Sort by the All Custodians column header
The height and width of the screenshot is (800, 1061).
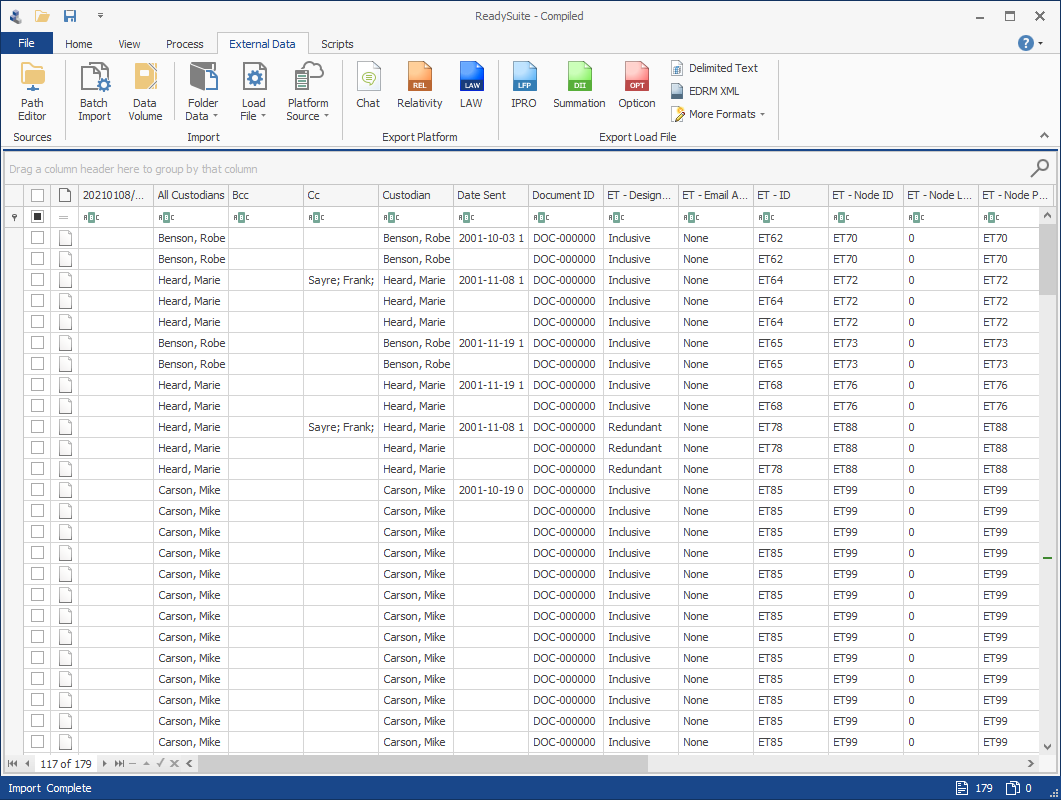click(191, 196)
